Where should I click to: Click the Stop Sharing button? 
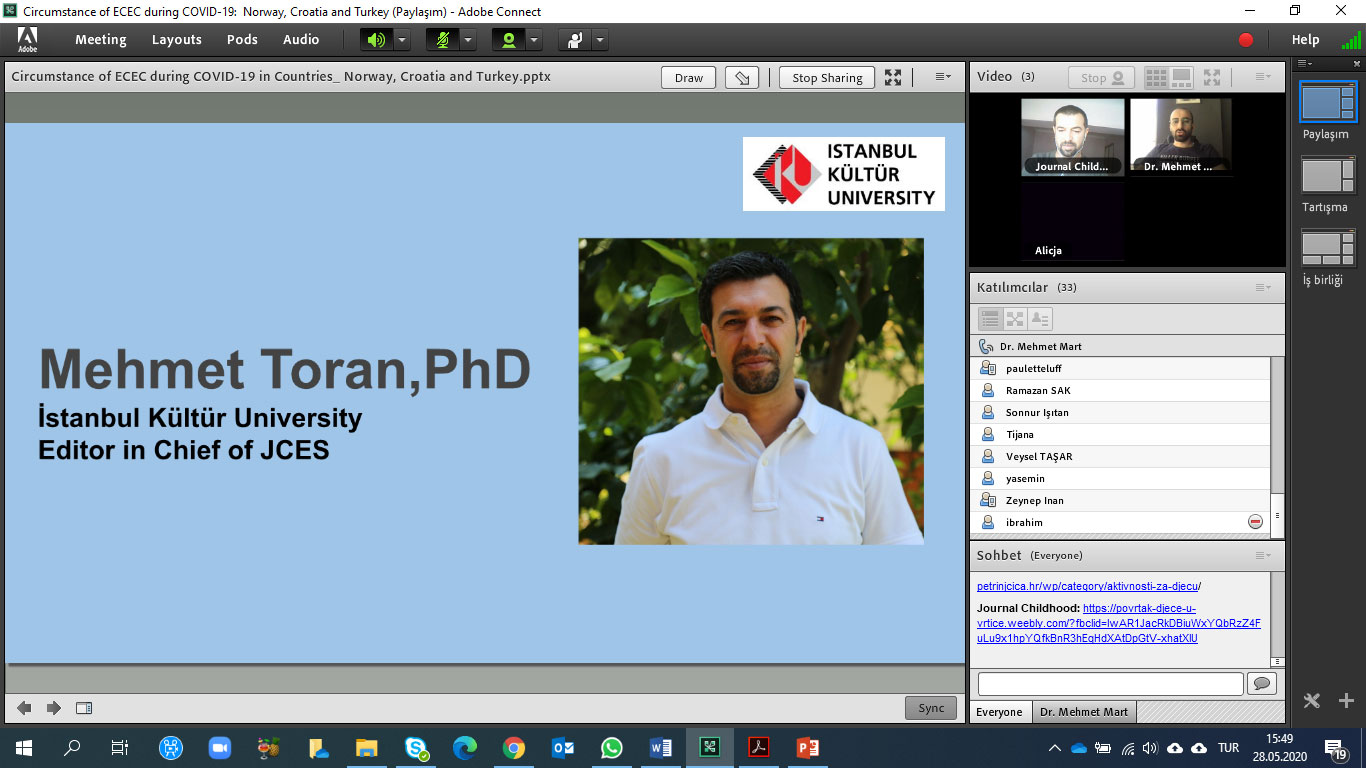(827, 78)
